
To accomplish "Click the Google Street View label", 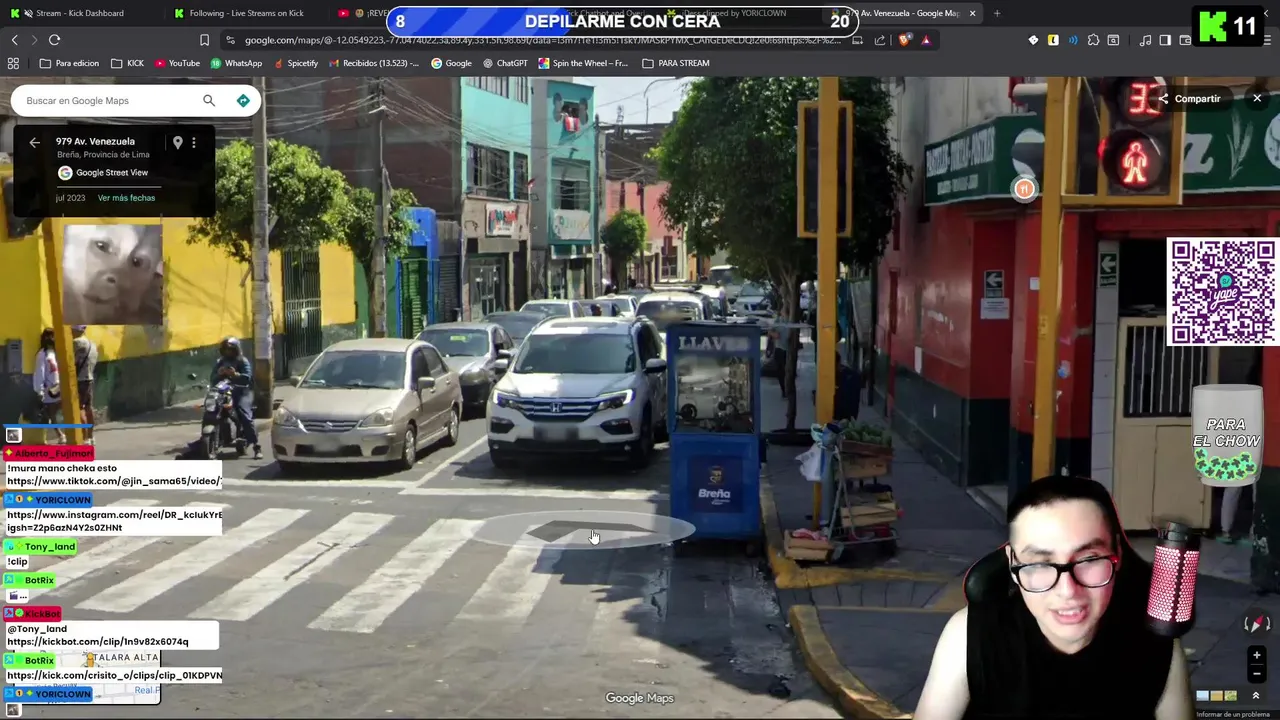I will 112,173.
